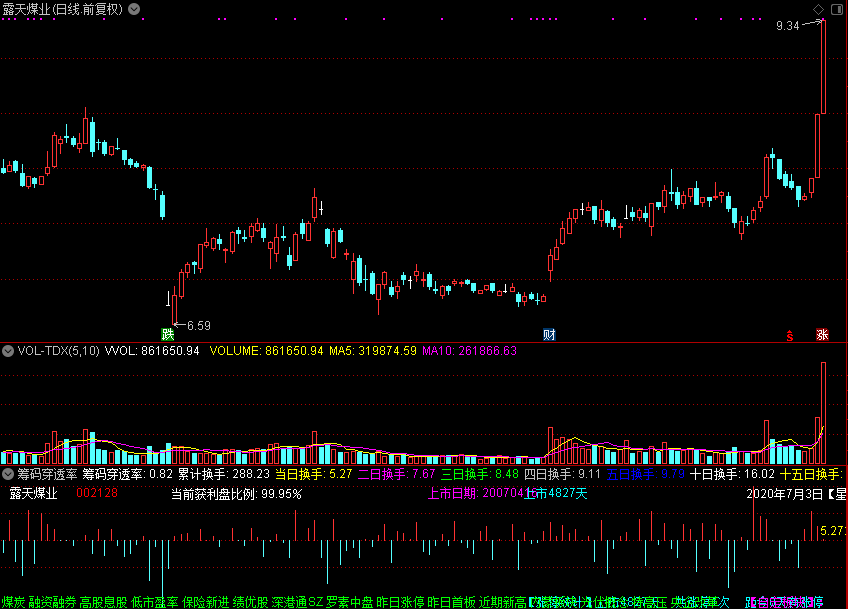Image resolution: width=848 pixels, height=609 pixels.
Task: Click the 四日换手: 9.11 value
Action: (562, 474)
